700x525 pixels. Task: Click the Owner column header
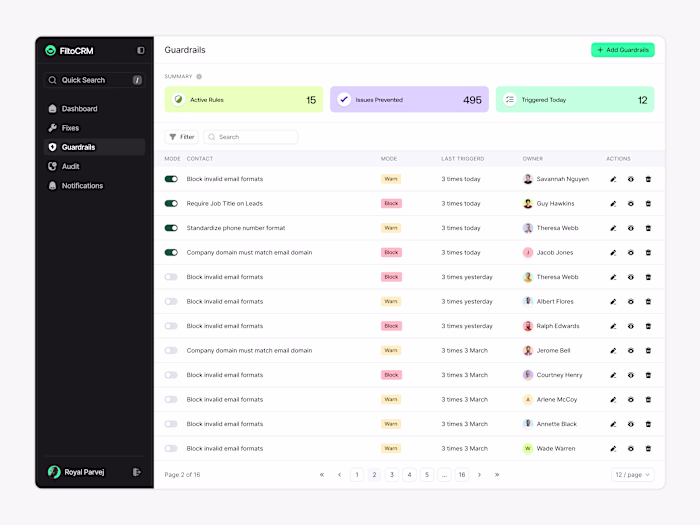pos(533,159)
